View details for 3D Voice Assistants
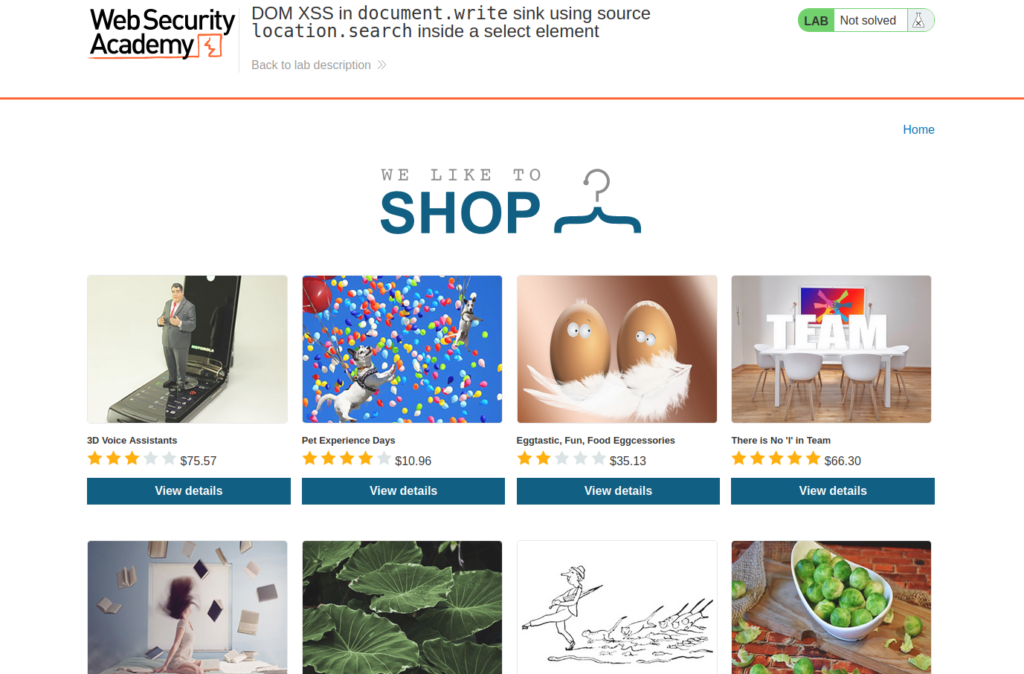1024x674 pixels. point(189,491)
